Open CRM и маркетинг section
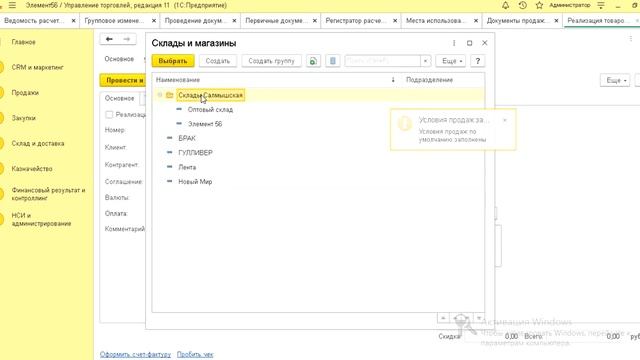 pos(38,67)
